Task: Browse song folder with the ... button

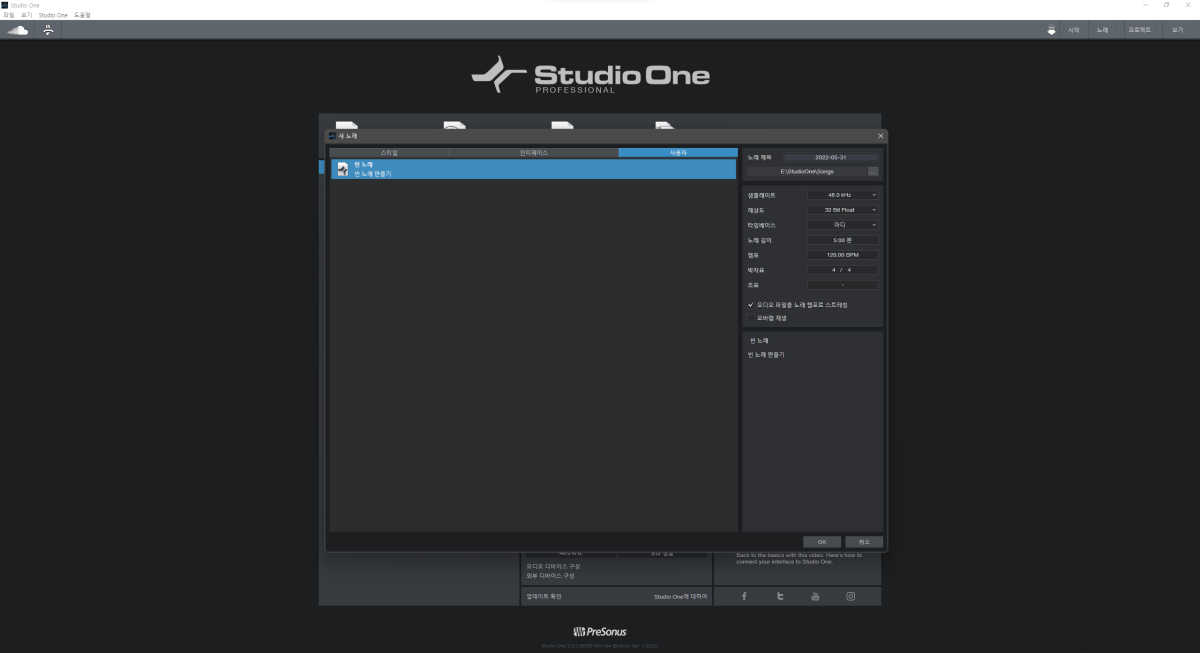Action: pos(873,171)
